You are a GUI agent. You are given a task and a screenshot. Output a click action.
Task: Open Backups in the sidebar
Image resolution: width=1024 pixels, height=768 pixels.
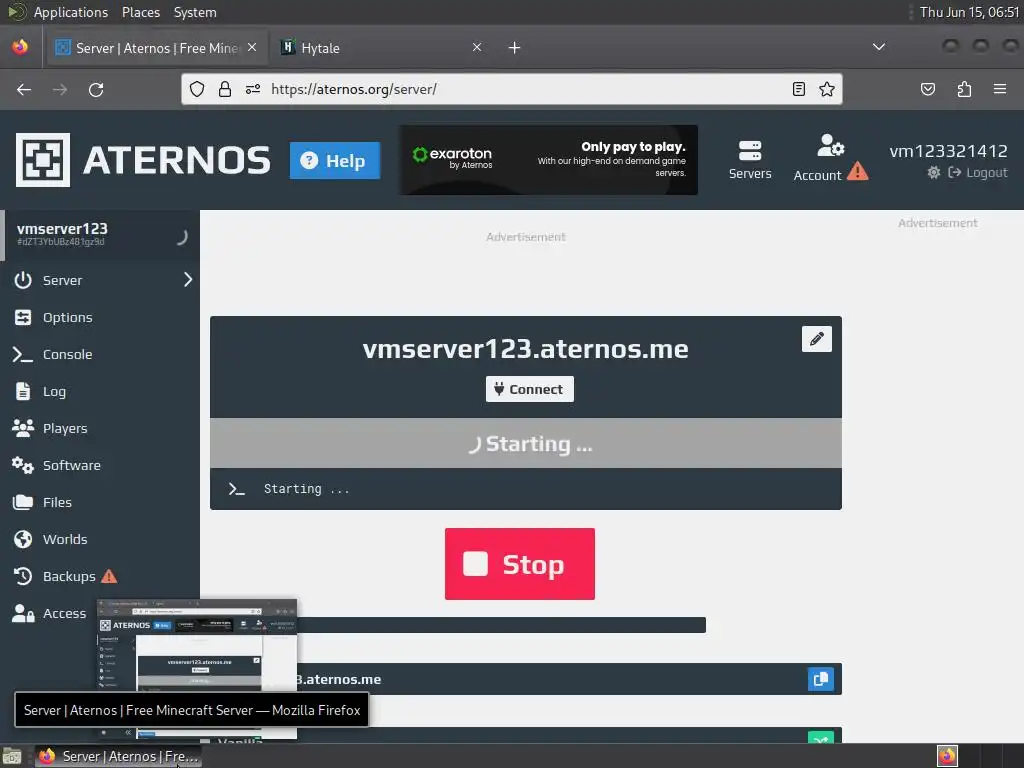pos(100,577)
